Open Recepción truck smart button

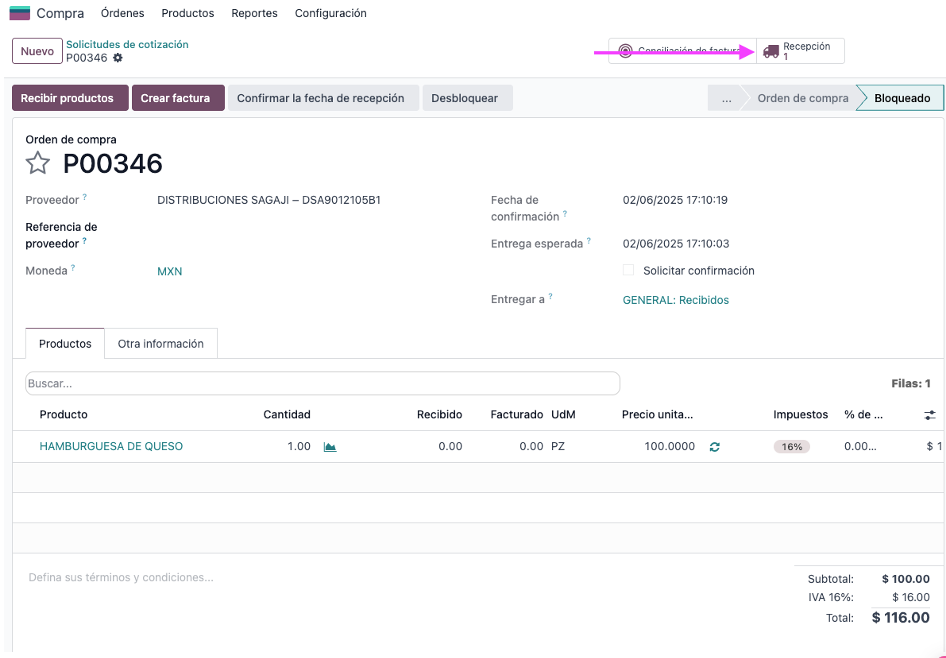(800, 51)
